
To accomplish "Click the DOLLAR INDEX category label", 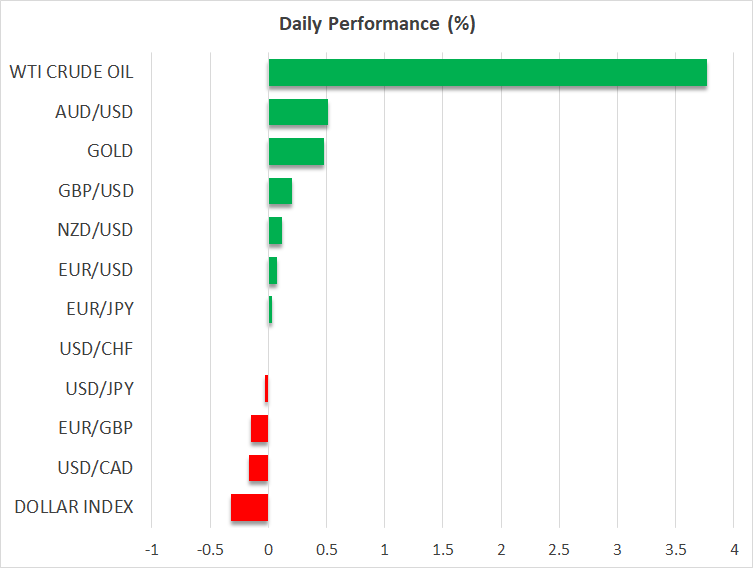I will coord(74,507).
